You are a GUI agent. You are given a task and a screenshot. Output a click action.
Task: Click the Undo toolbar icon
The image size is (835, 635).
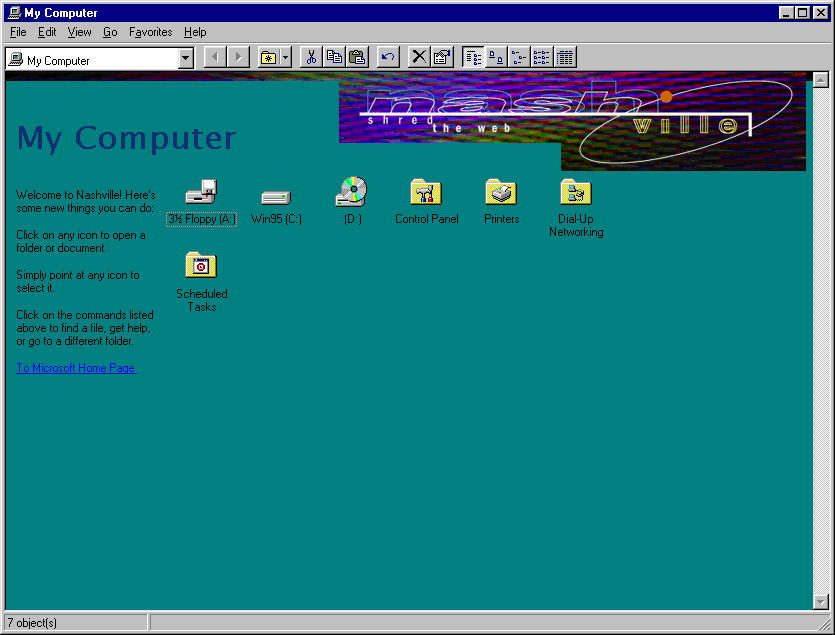pos(388,57)
